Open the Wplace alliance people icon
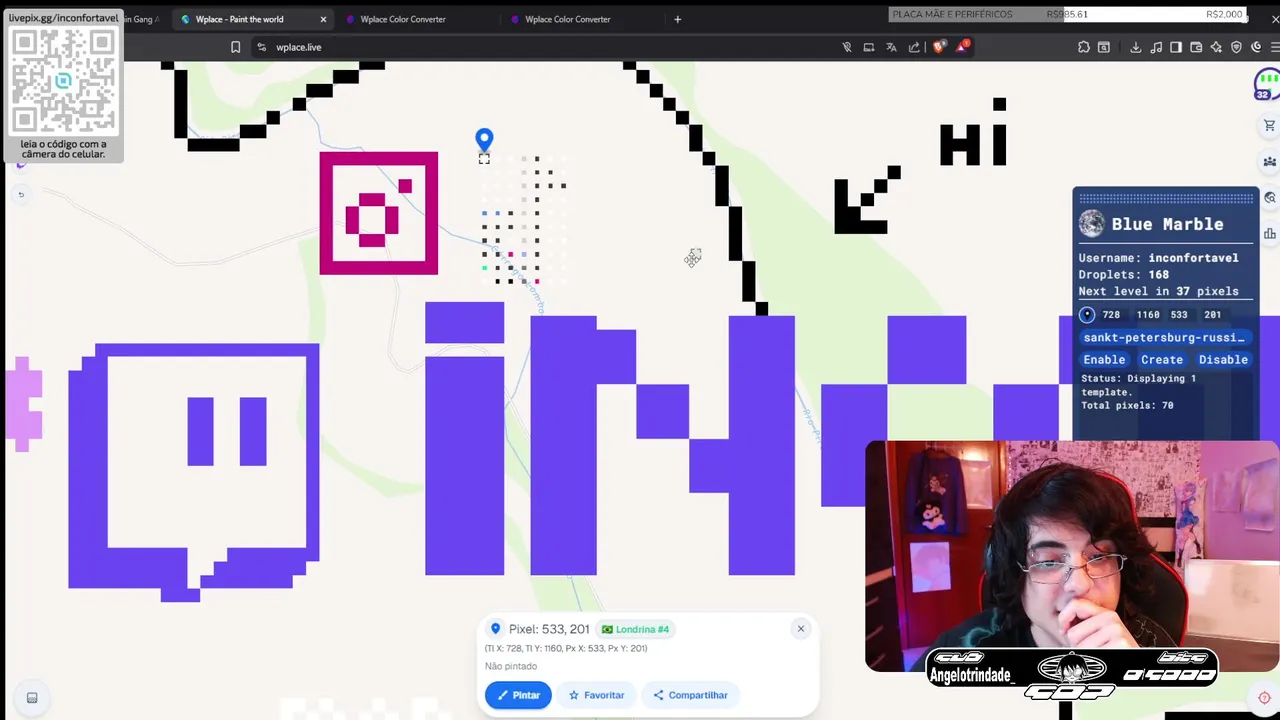The image size is (1280, 720). 1269,161
